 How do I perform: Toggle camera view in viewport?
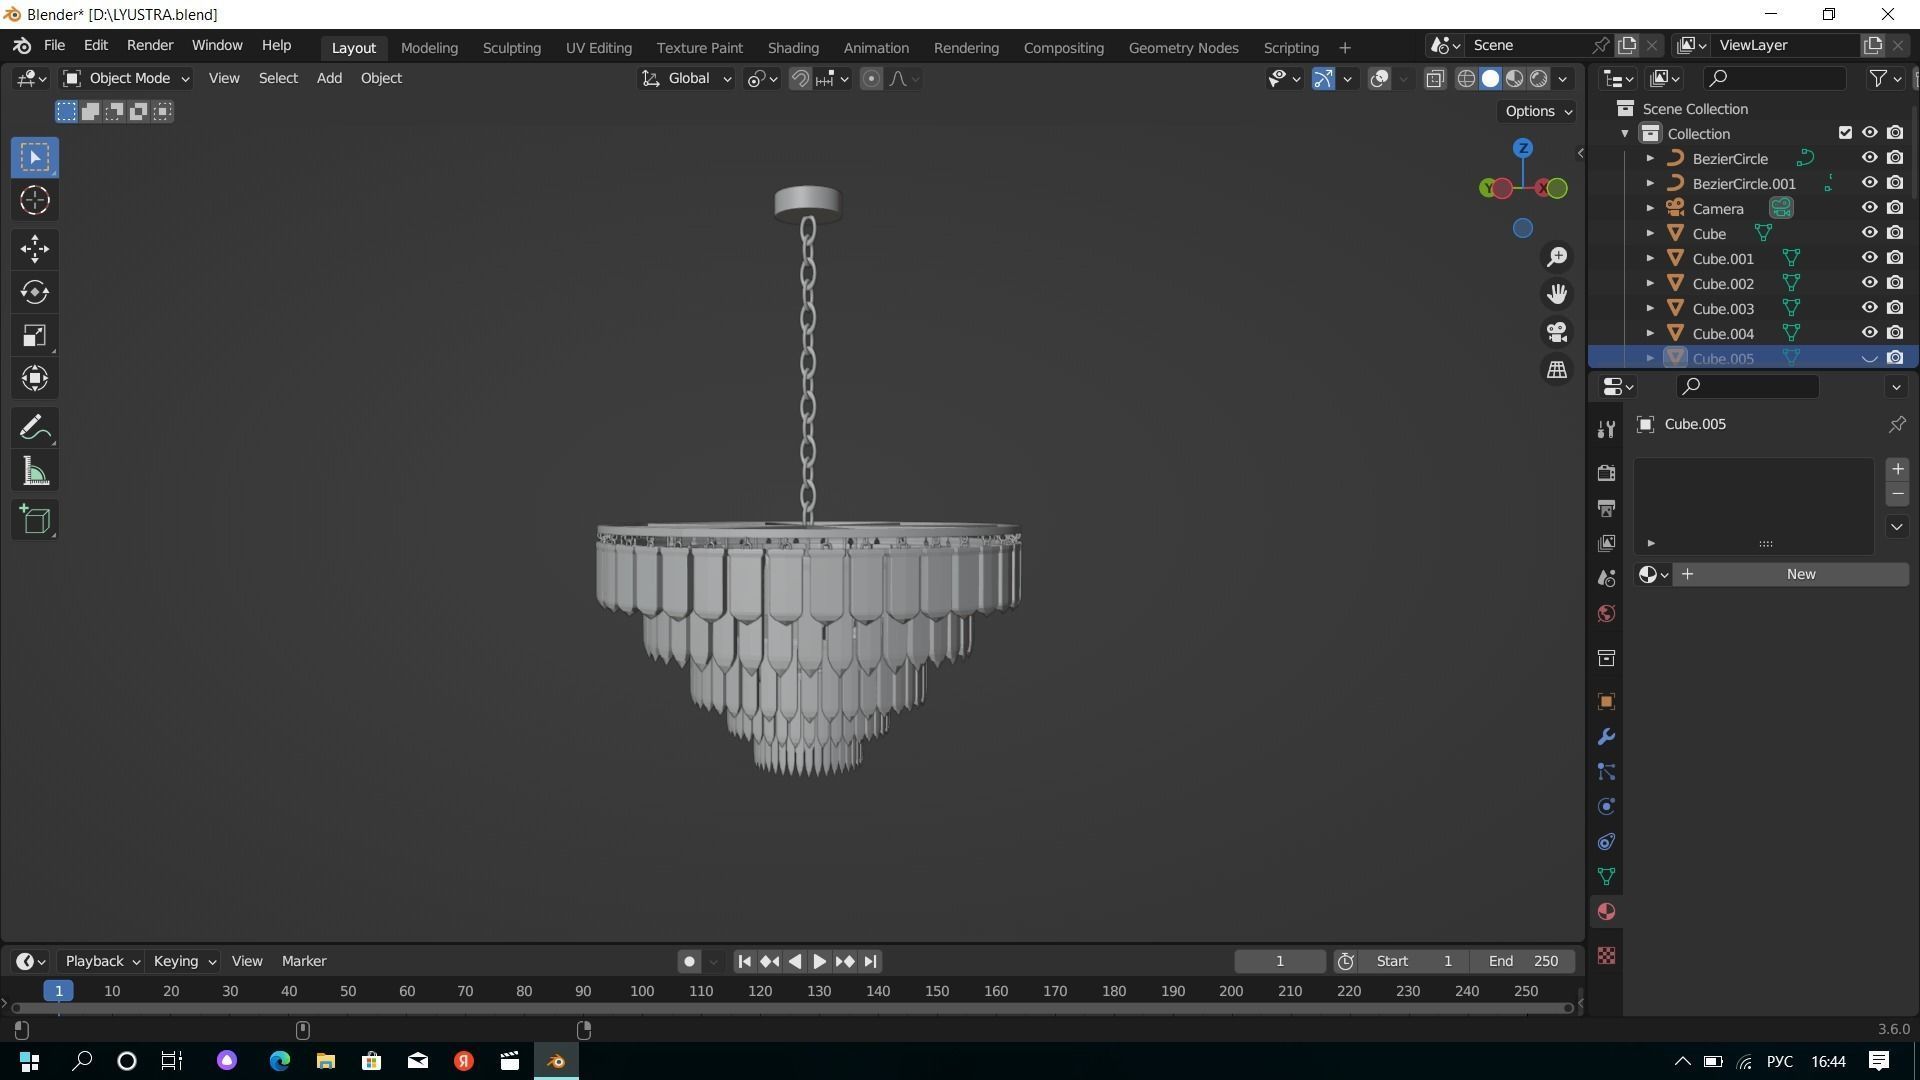1557,332
